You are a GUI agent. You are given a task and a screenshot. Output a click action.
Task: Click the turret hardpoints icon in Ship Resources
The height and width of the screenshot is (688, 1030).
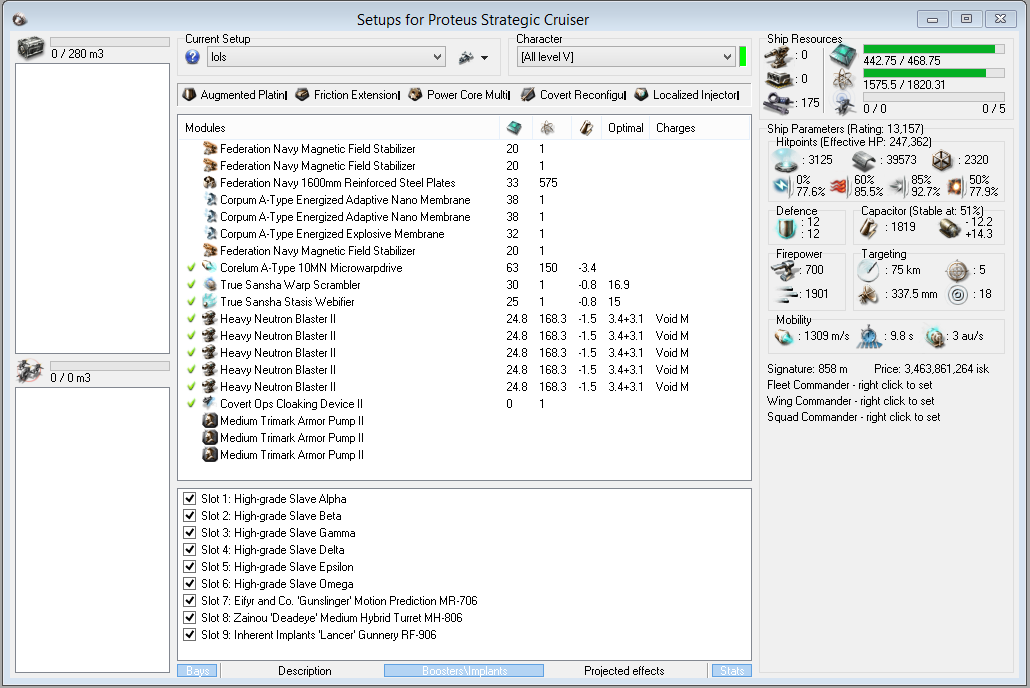click(779, 56)
